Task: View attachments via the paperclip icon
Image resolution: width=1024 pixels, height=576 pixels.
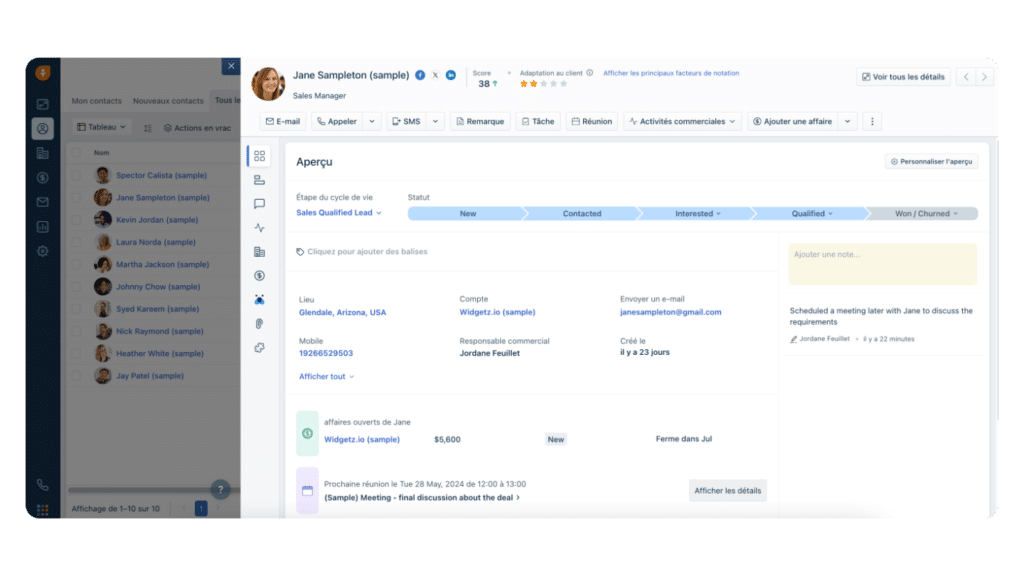Action: pos(259,322)
